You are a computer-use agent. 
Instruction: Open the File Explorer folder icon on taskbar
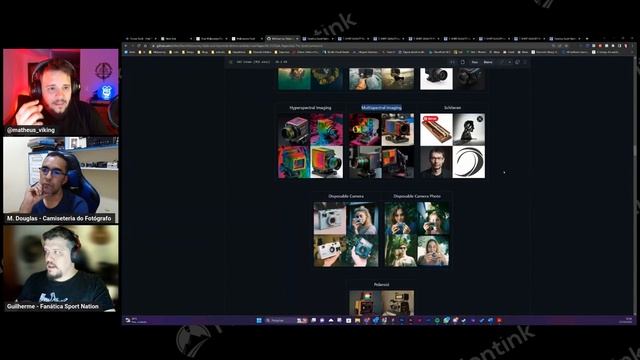pyautogui.click(x=358, y=321)
